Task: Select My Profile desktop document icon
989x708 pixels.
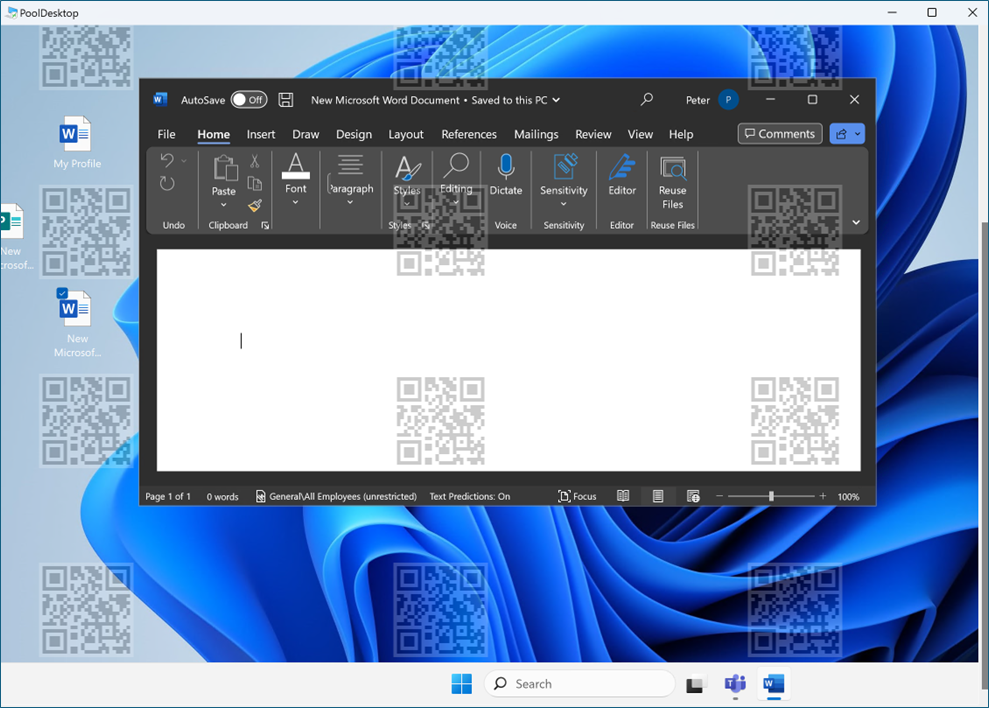Action: tap(76, 143)
